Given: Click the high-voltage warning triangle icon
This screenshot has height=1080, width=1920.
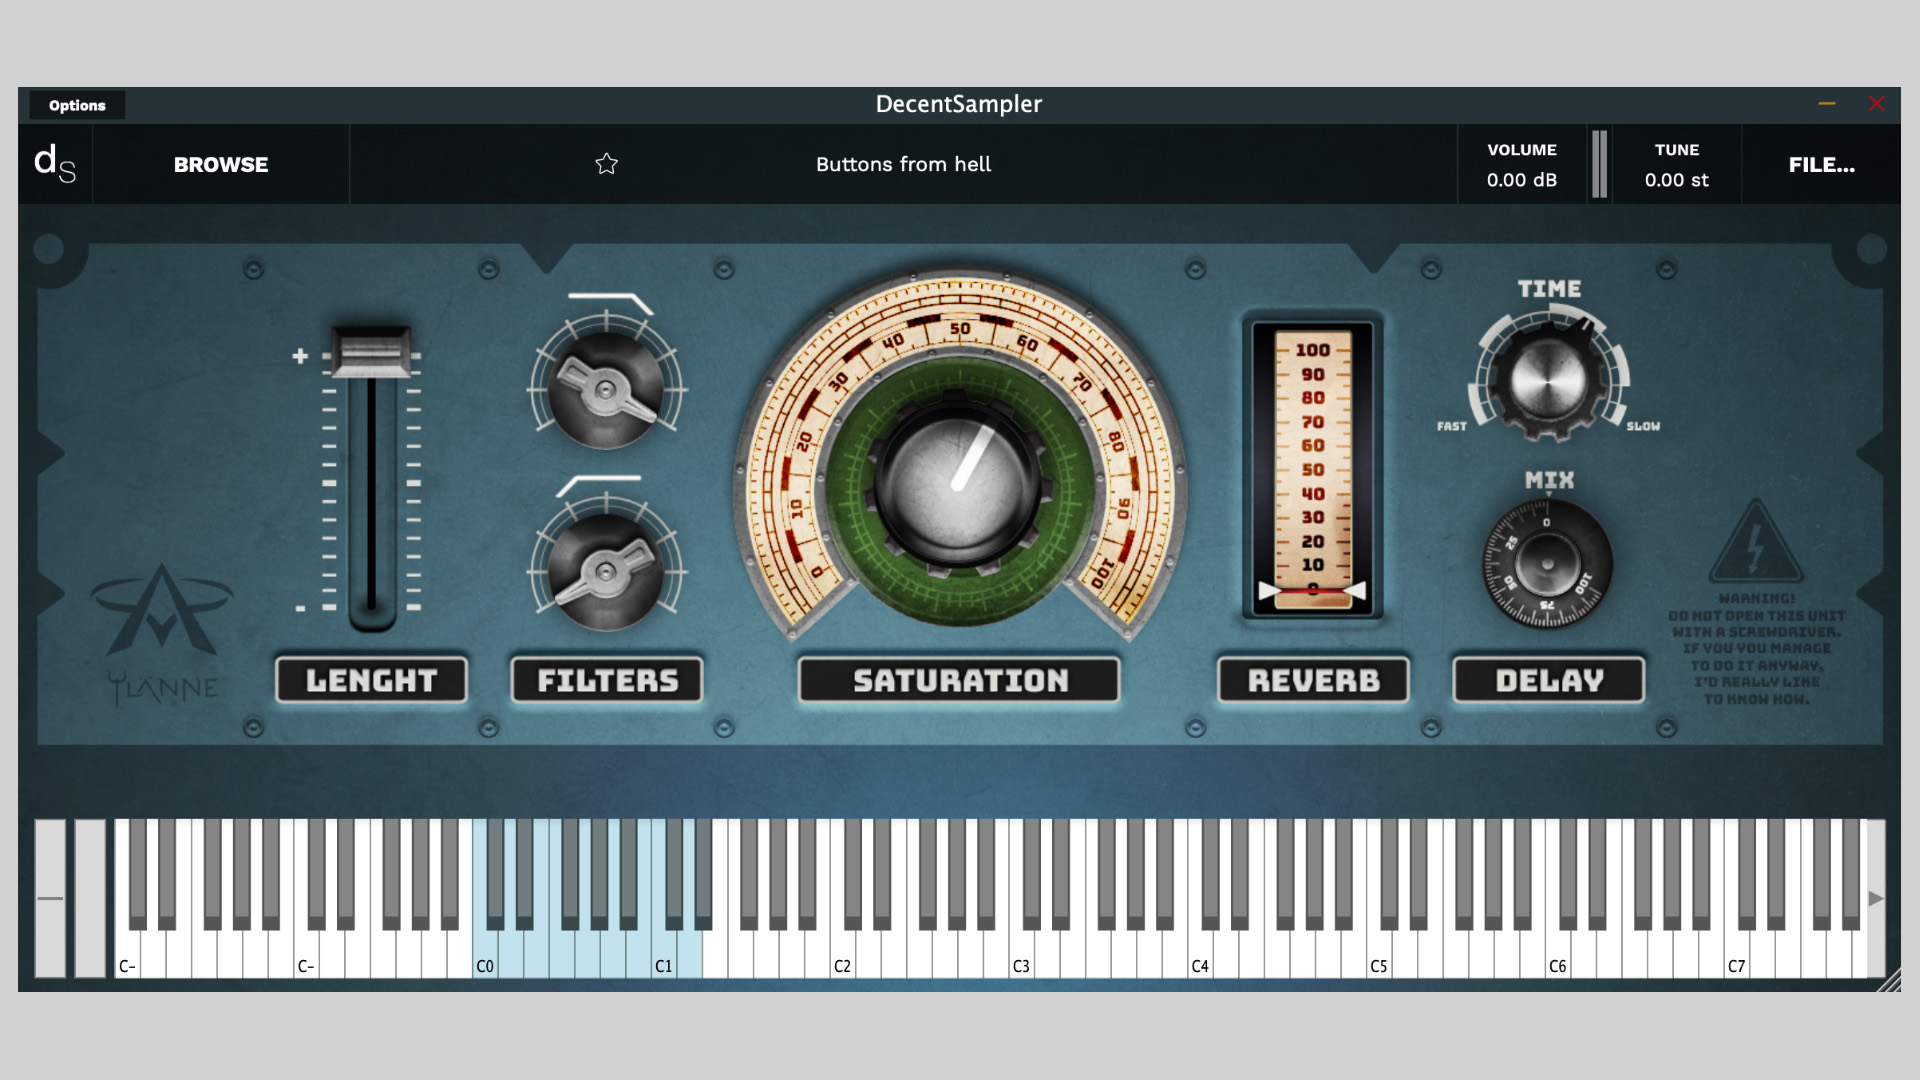Looking at the screenshot, I should (x=1756, y=541).
